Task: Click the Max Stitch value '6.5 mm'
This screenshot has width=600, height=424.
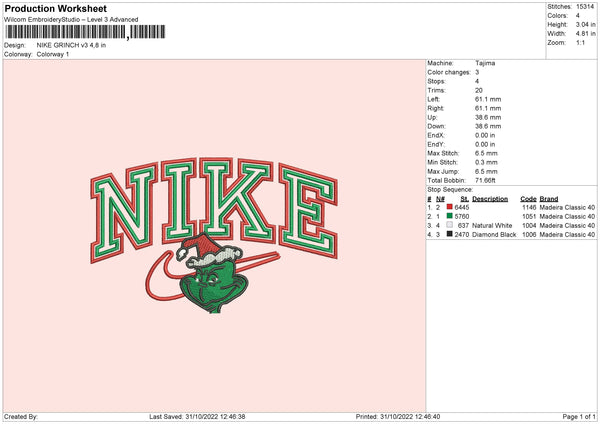Action: pos(486,153)
